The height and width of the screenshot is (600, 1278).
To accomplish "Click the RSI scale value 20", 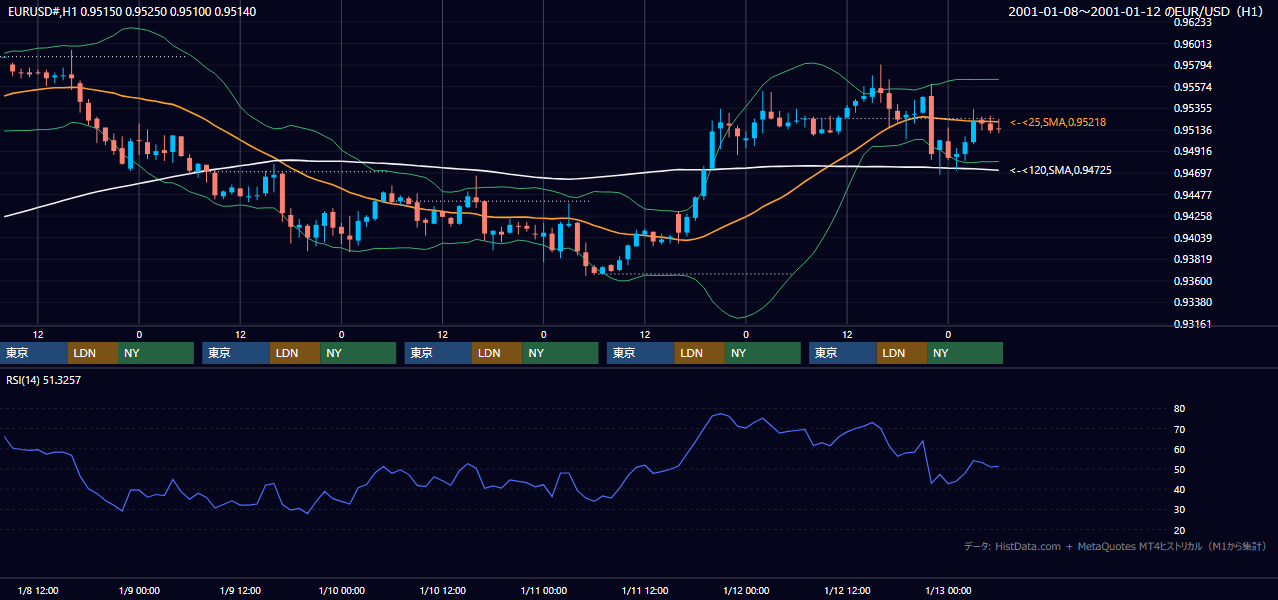I will click(1180, 530).
